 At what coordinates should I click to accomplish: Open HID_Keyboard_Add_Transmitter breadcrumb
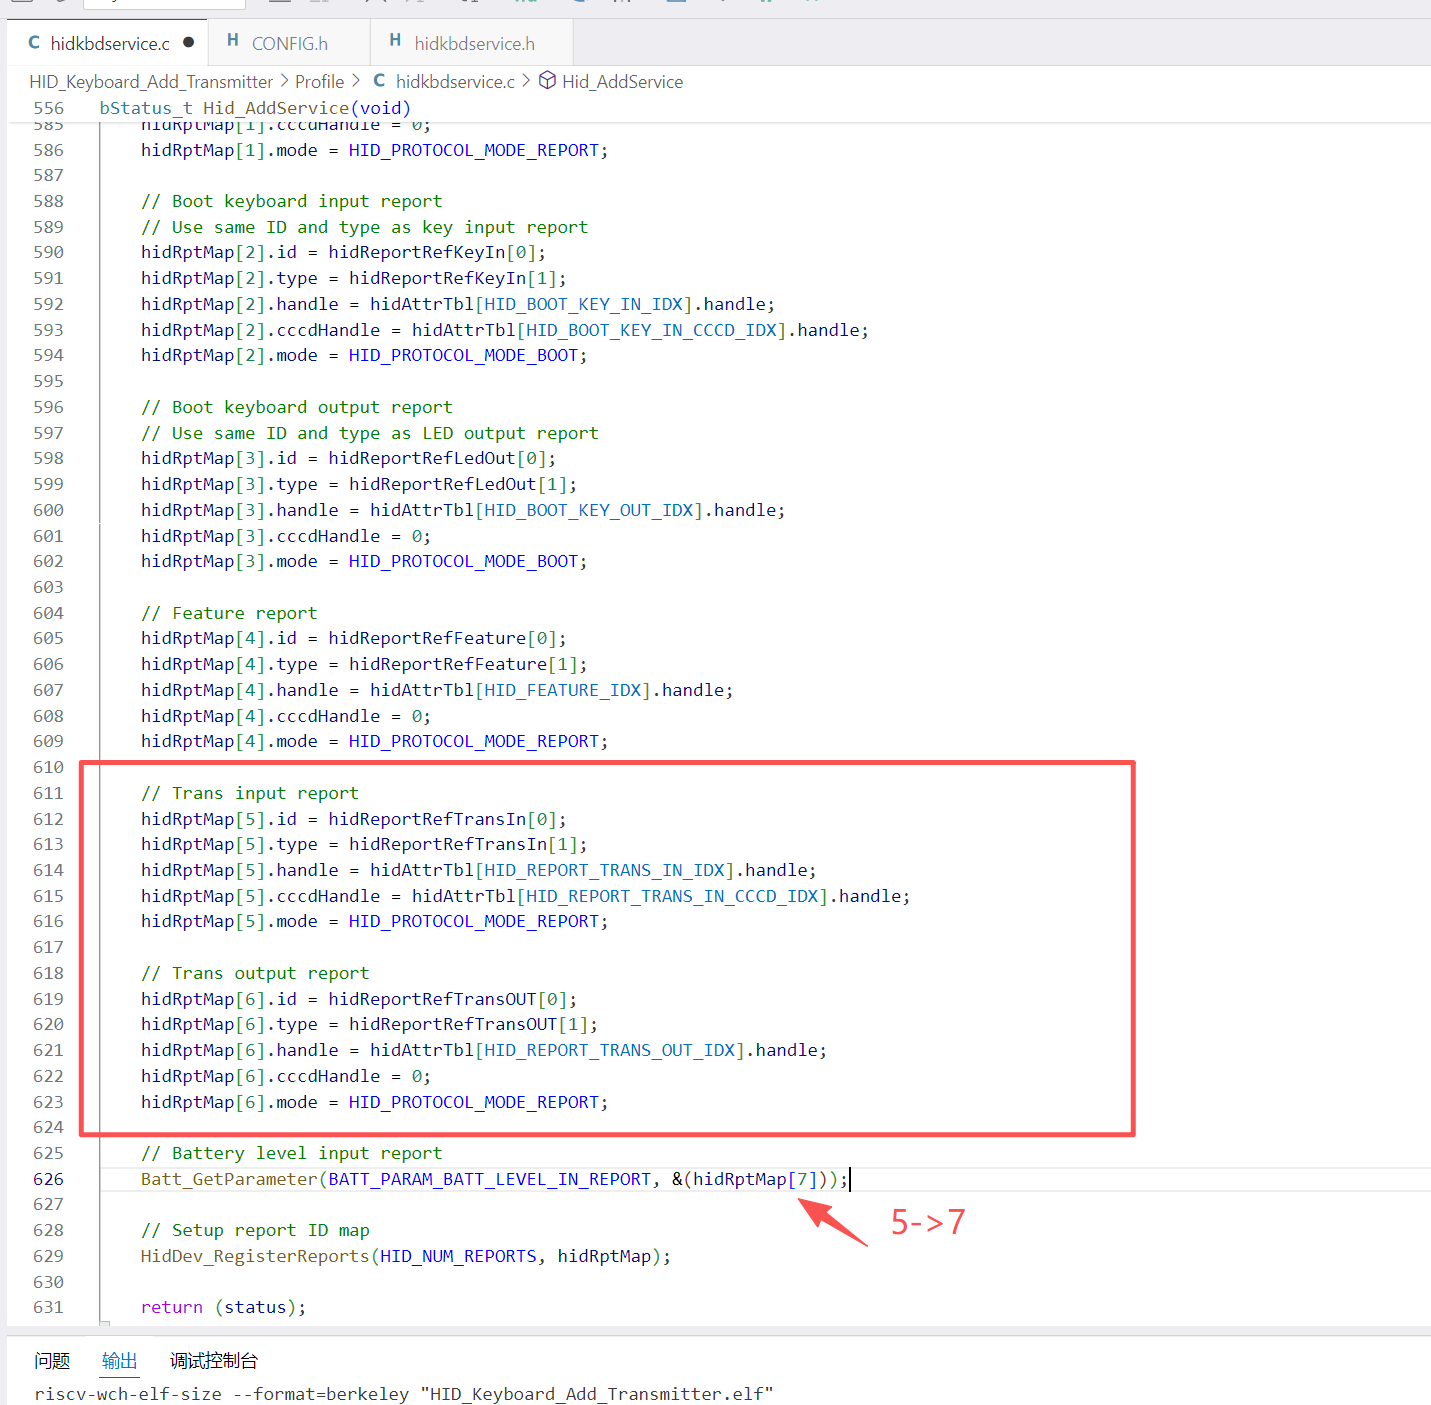coord(151,82)
